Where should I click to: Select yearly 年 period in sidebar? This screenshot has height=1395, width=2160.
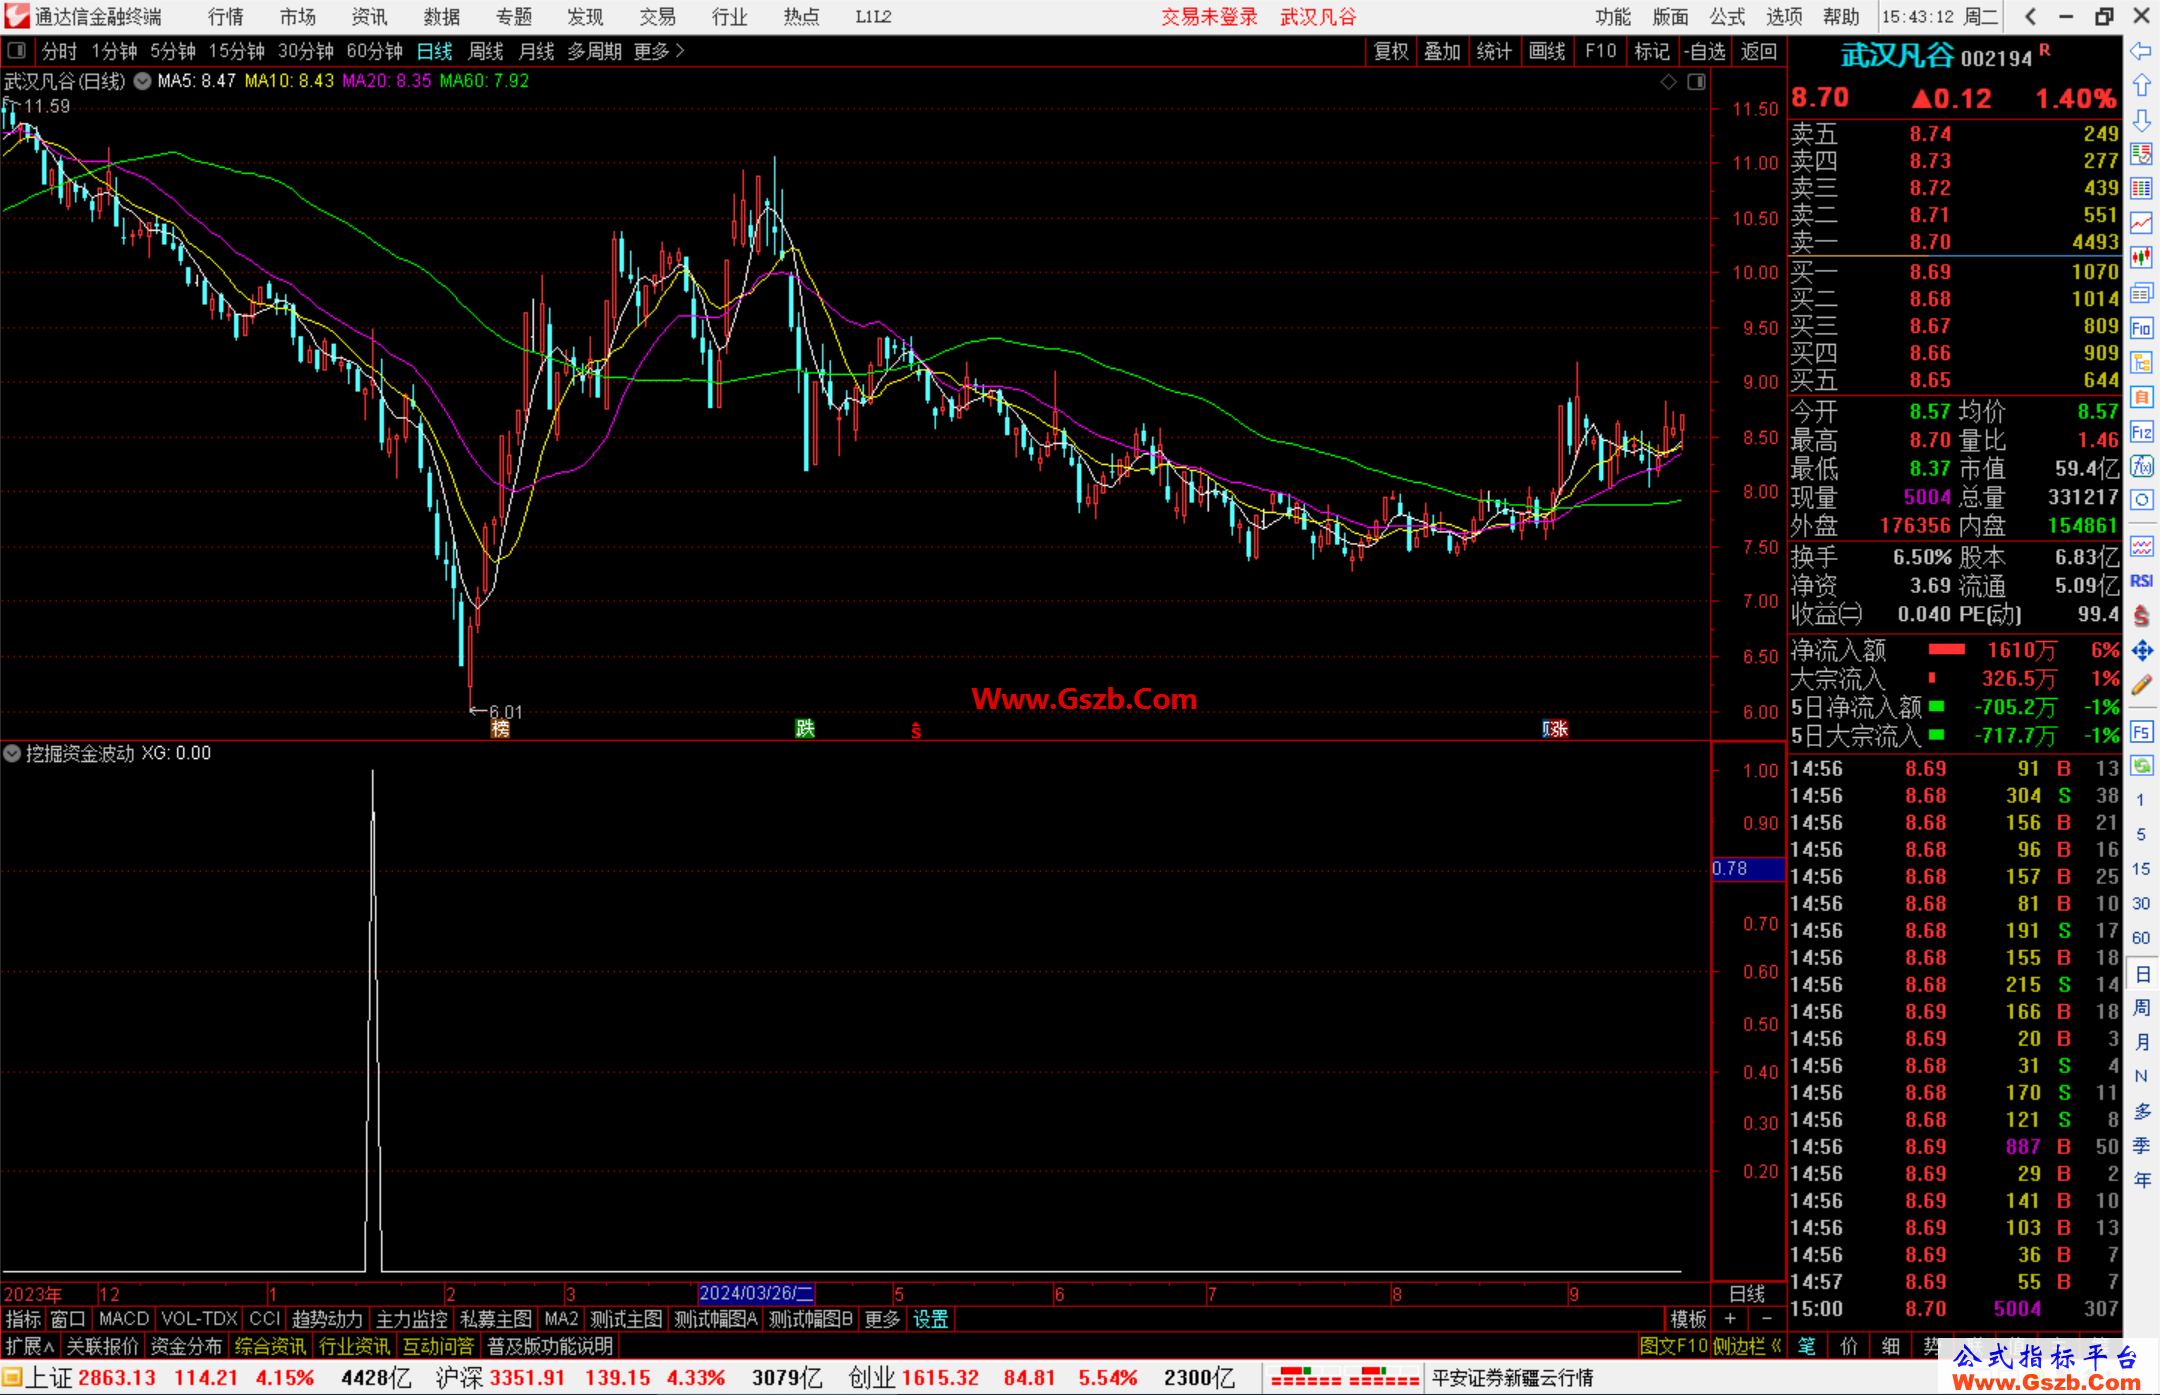[2141, 1180]
